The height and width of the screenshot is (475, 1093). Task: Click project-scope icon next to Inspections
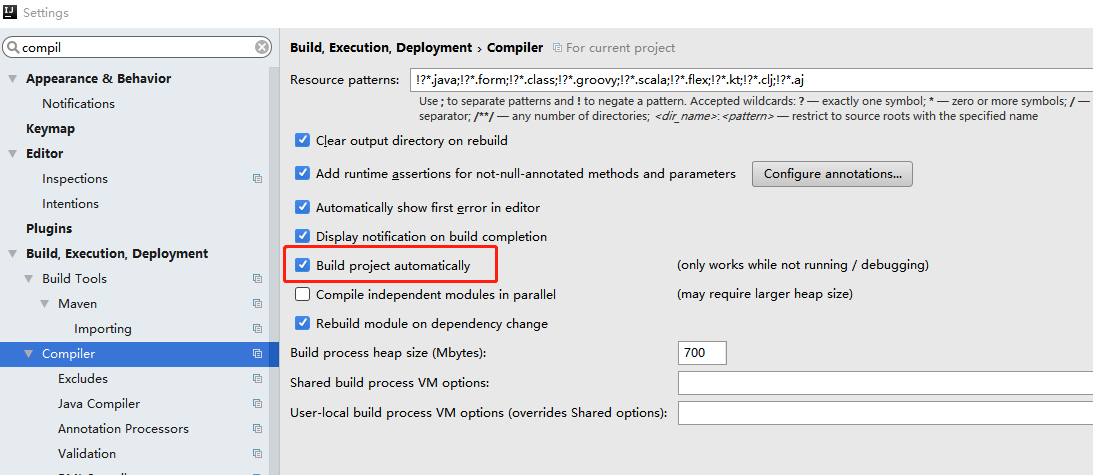(x=257, y=179)
